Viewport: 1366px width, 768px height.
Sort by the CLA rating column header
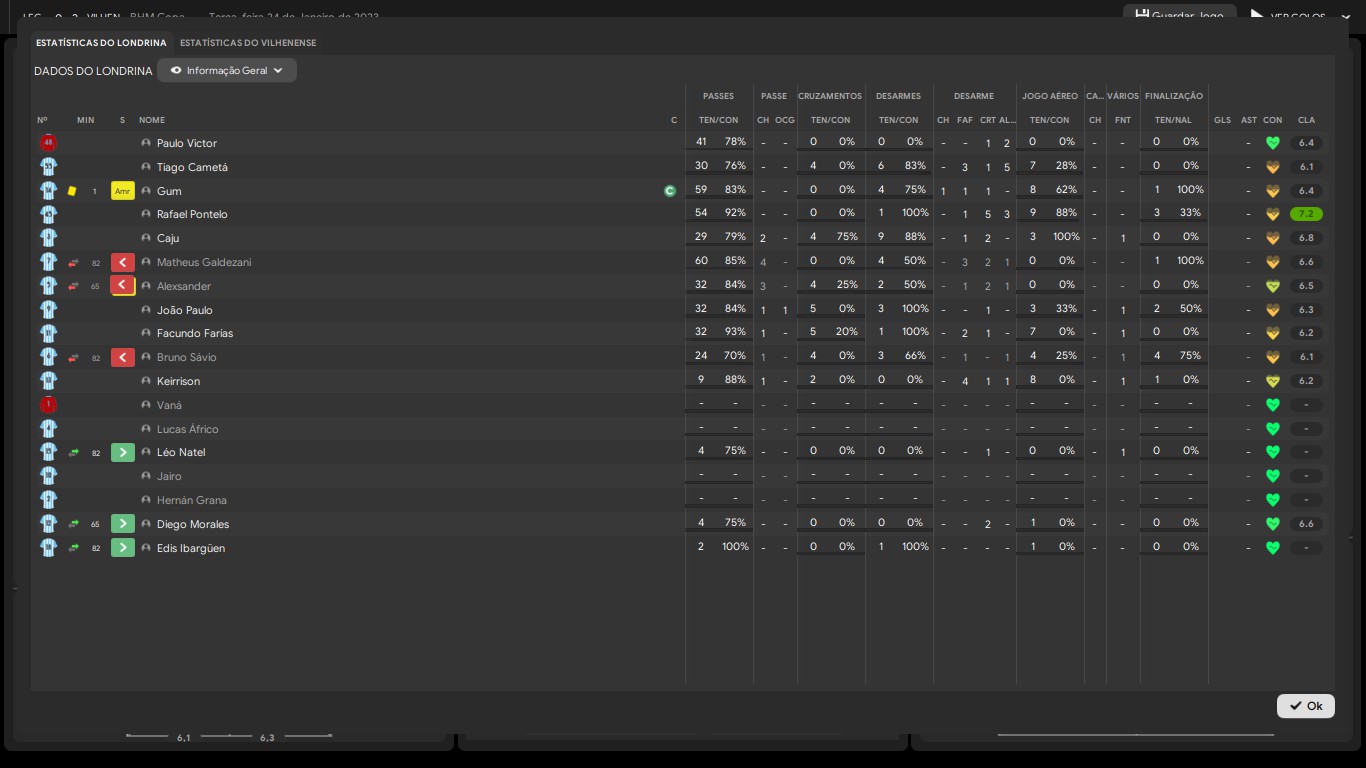pos(1306,120)
